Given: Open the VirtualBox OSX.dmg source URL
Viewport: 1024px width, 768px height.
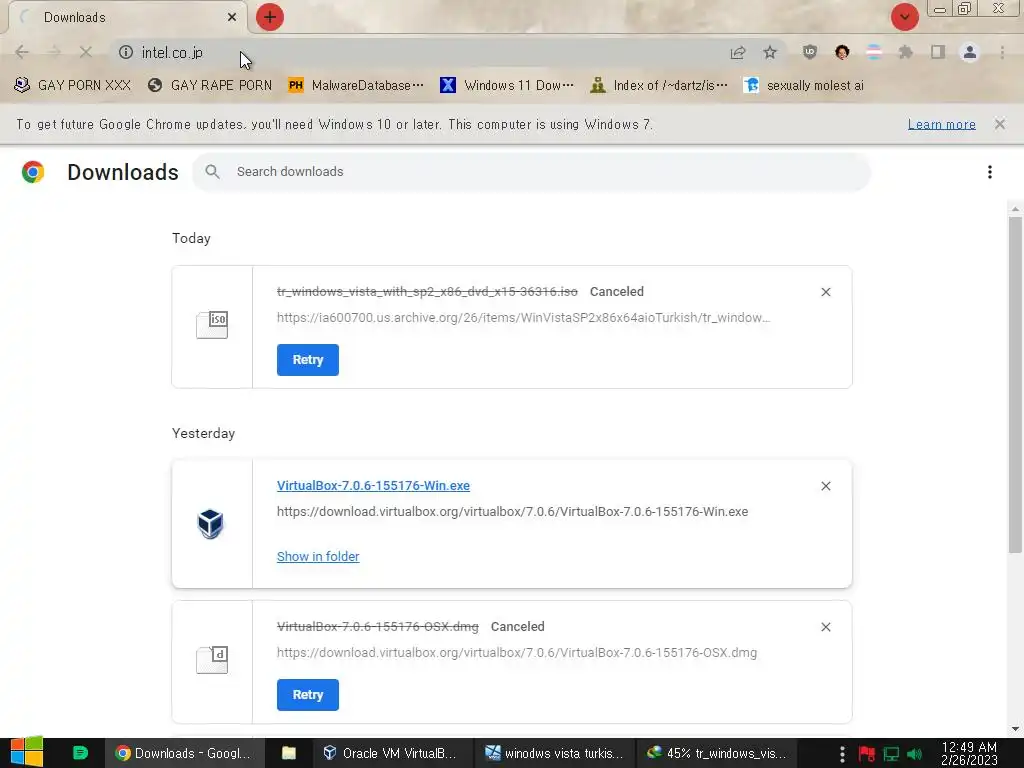Looking at the screenshot, I should click(x=517, y=652).
